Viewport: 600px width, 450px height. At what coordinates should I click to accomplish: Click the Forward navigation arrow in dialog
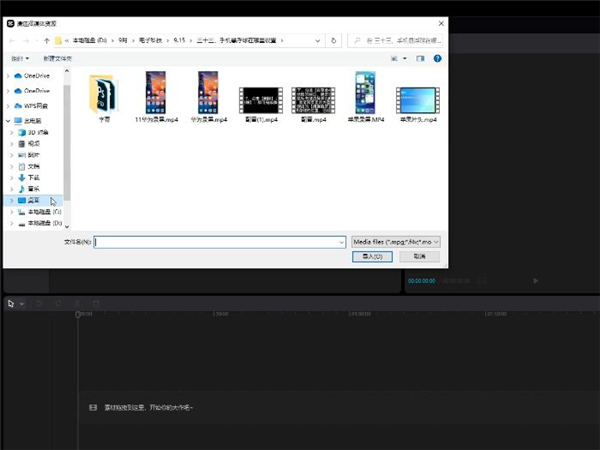coord(26,41)
